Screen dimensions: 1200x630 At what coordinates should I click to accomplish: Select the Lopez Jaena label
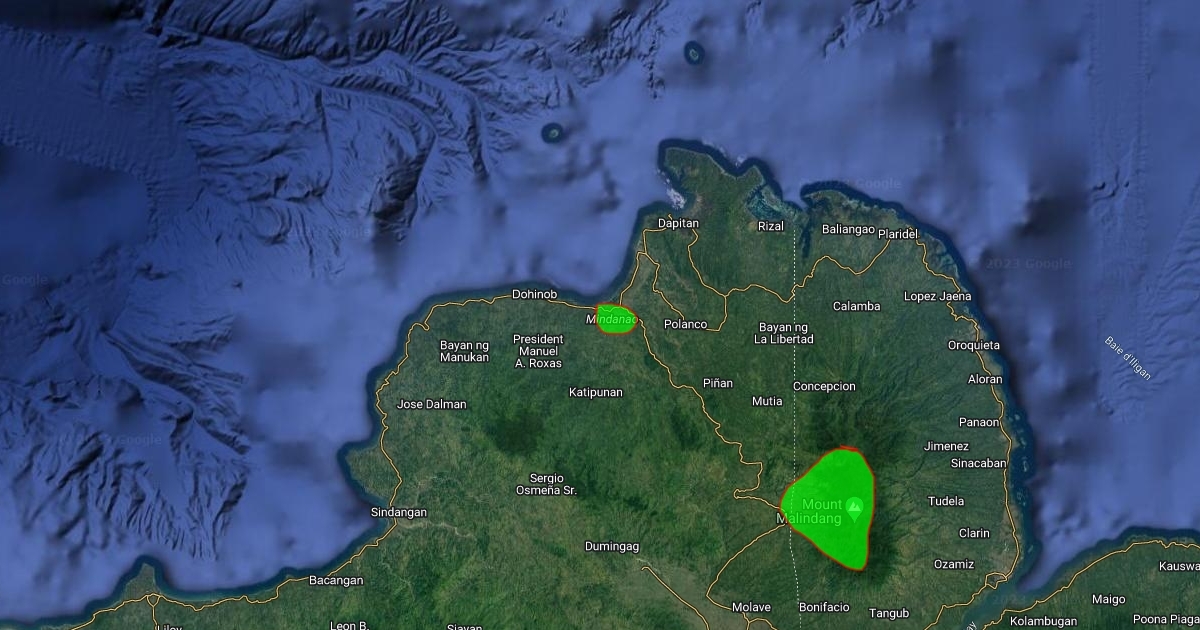[x=937, y=296]
